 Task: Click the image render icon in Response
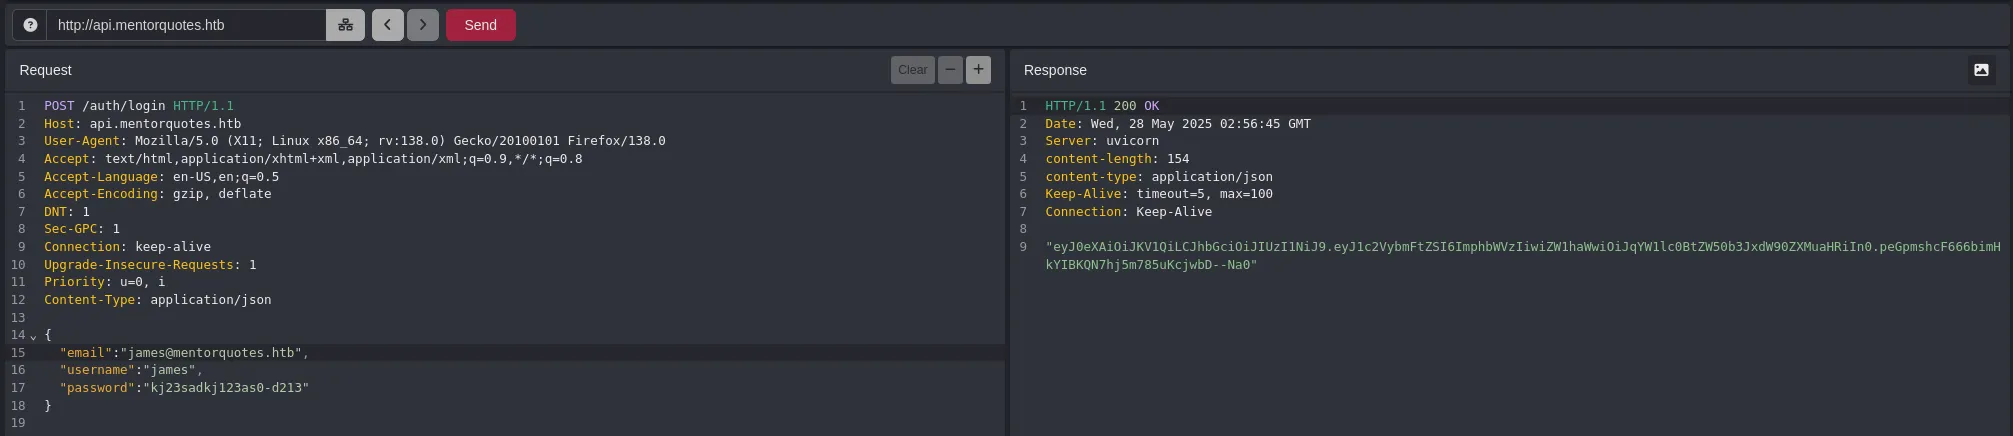[1980, 70]
